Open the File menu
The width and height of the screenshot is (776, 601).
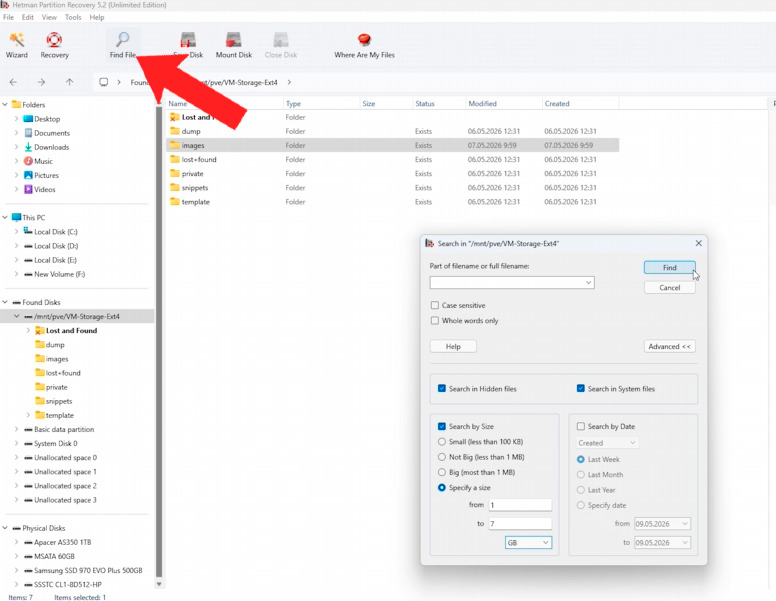(x=8, y=17)
